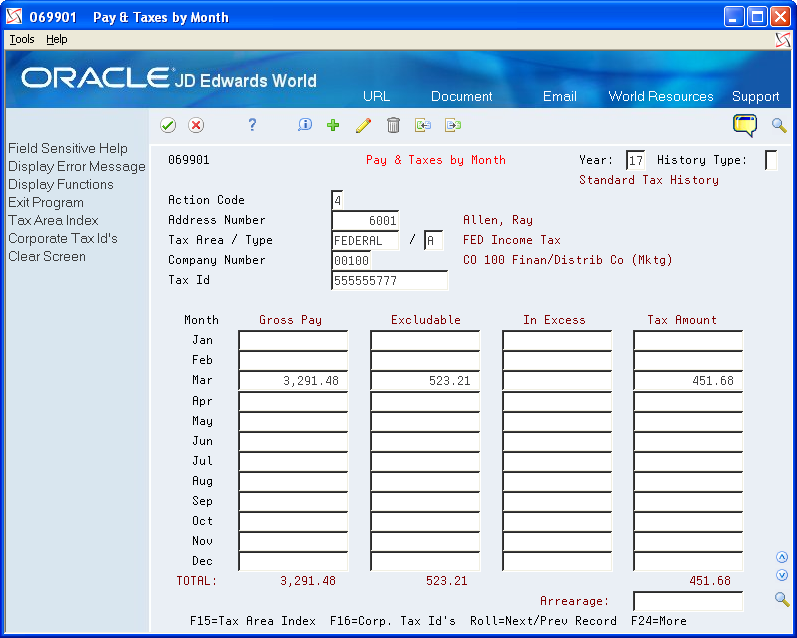This screenshot has height=638, width=797.
Task: Click the roll up arrow icon
Action: tap(782, 557)
